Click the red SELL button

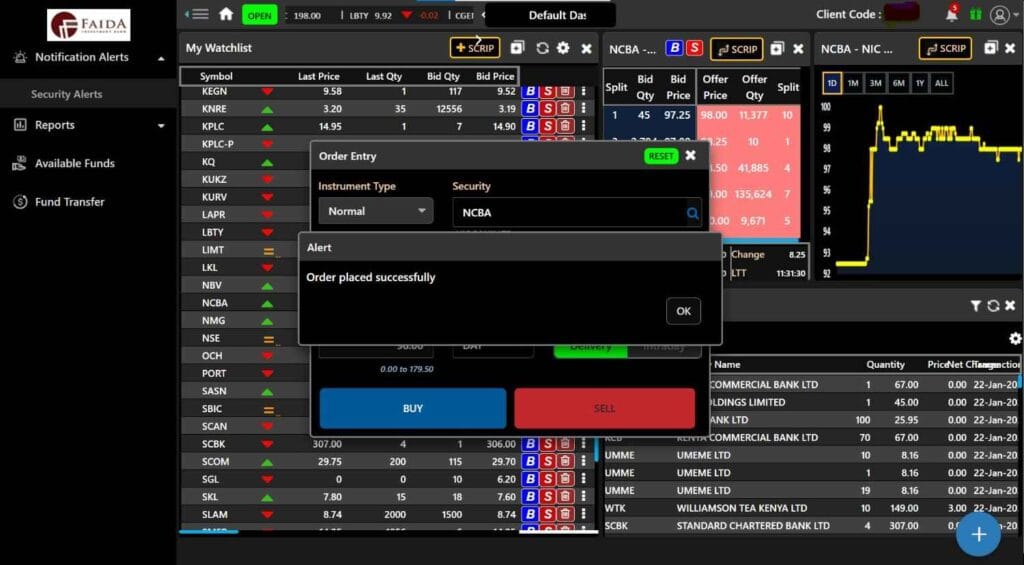point(604,408)
